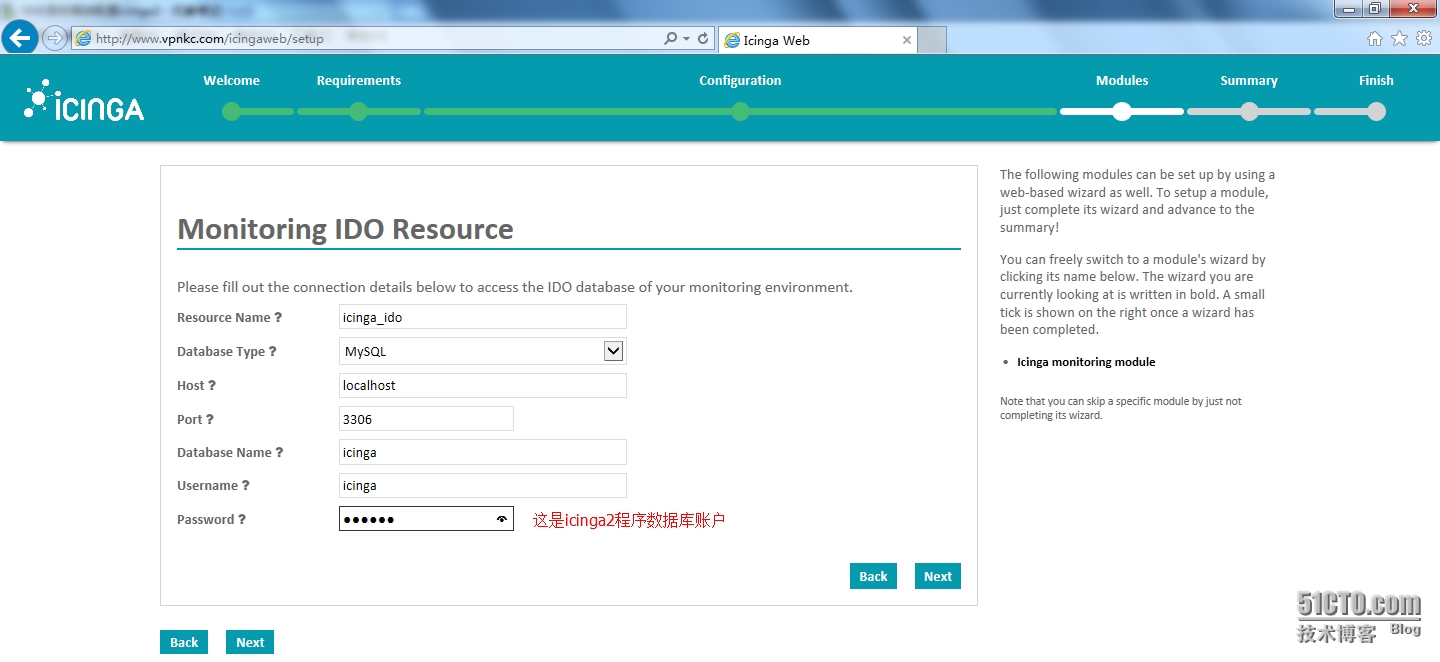Open the favorites star icon
This screenshot has height=662, width=1440.
(1399, 38)
